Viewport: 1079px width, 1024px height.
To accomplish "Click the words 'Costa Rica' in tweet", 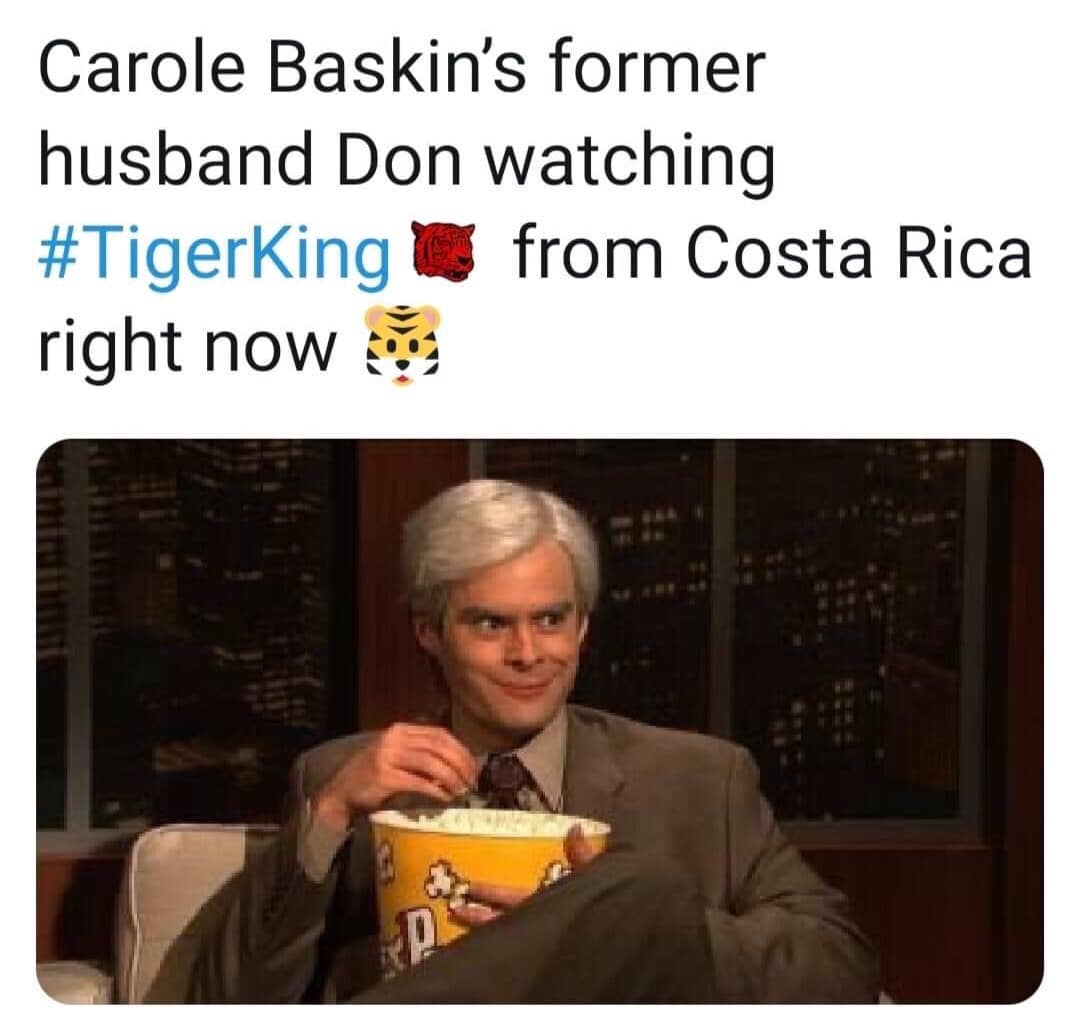I will (x=859, y=253).
